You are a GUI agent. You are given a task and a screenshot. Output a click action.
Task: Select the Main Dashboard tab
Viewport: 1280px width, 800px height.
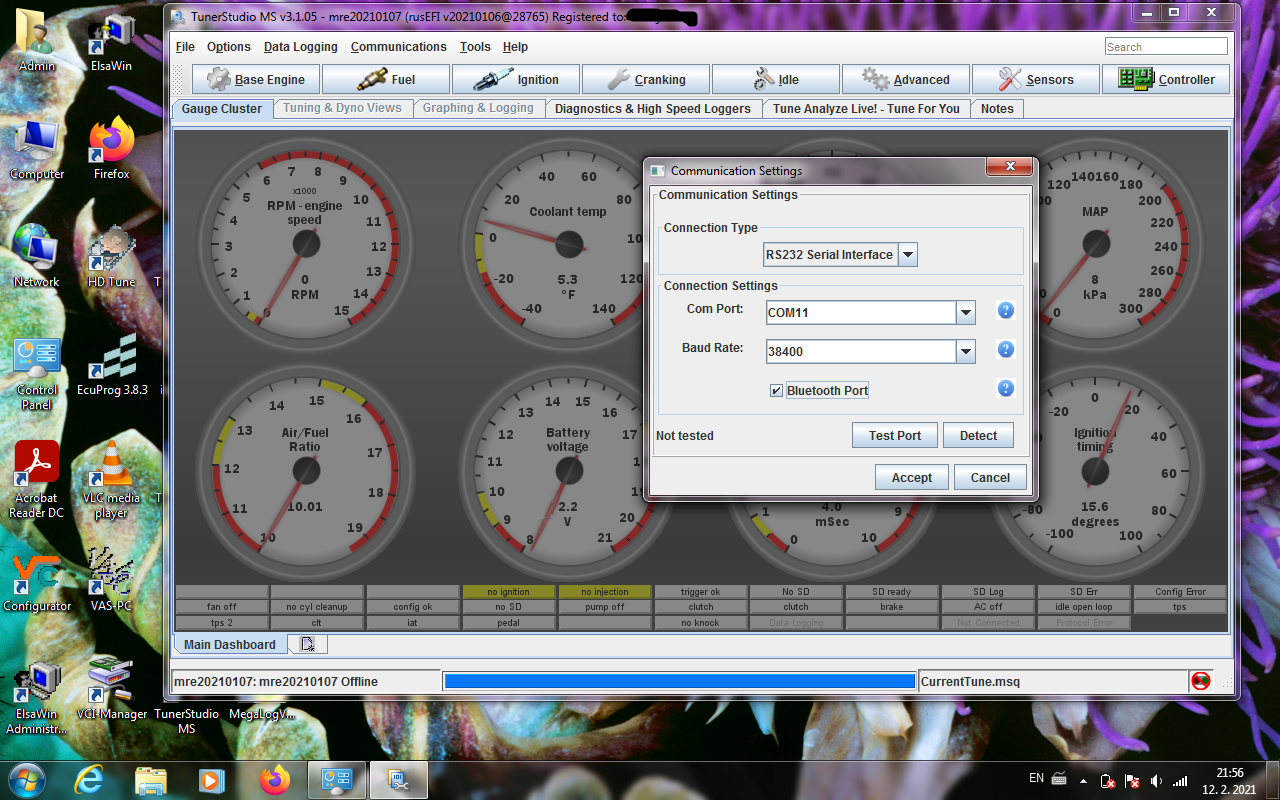230,644
